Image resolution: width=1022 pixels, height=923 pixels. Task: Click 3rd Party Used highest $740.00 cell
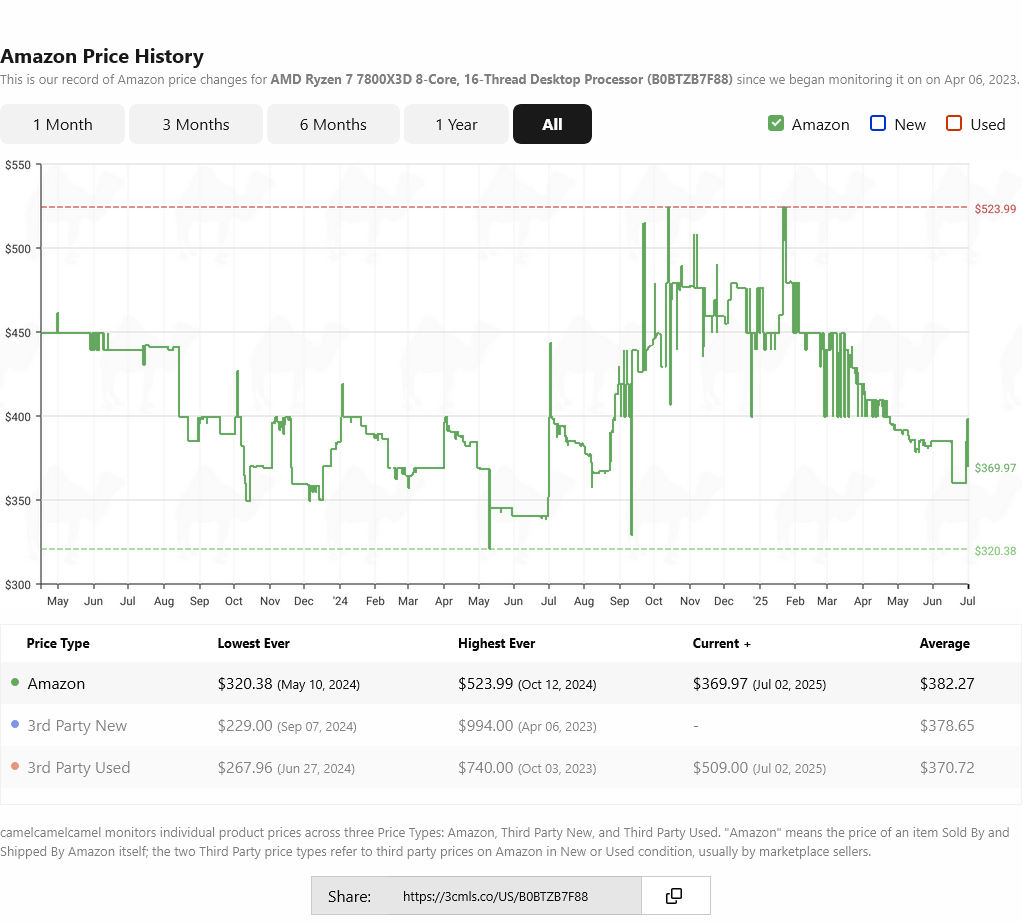tap(527, 768)
